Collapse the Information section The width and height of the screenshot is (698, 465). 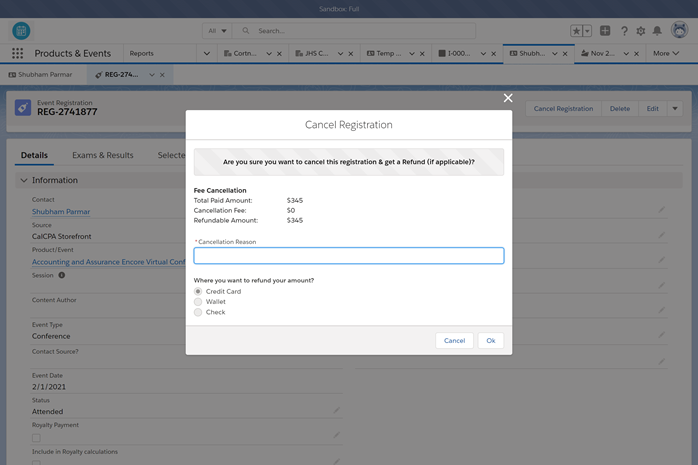(24, 181)
